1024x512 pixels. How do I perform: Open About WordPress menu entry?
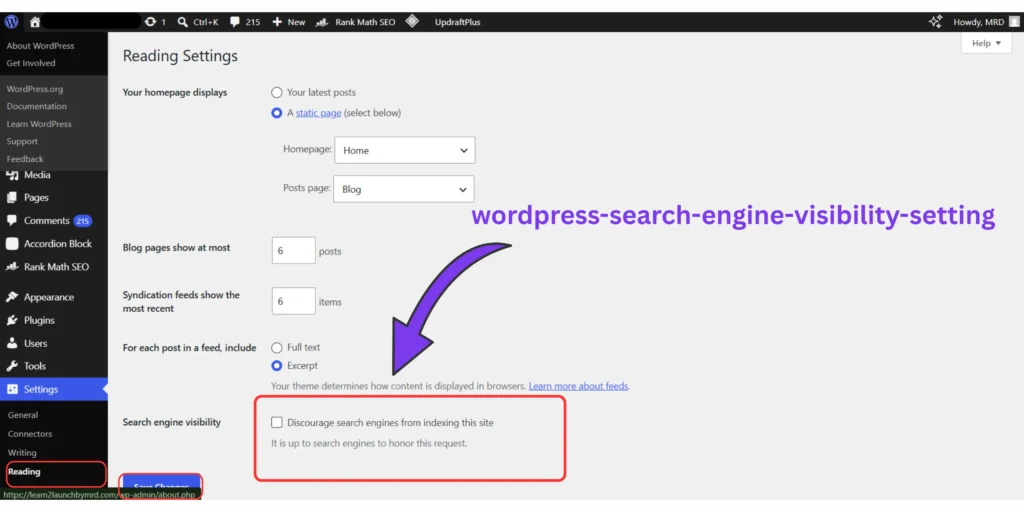tap(40, 46)
